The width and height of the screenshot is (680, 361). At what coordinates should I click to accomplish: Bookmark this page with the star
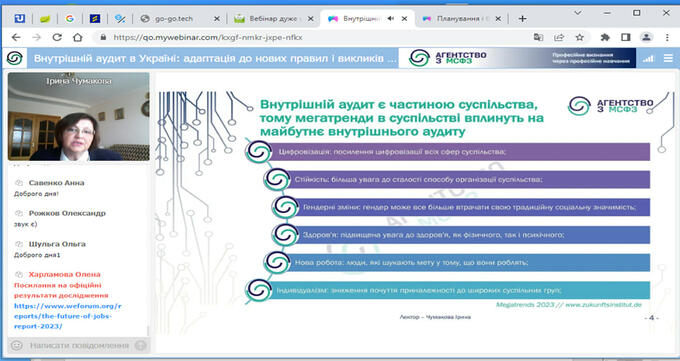click(x=579, y=37)
